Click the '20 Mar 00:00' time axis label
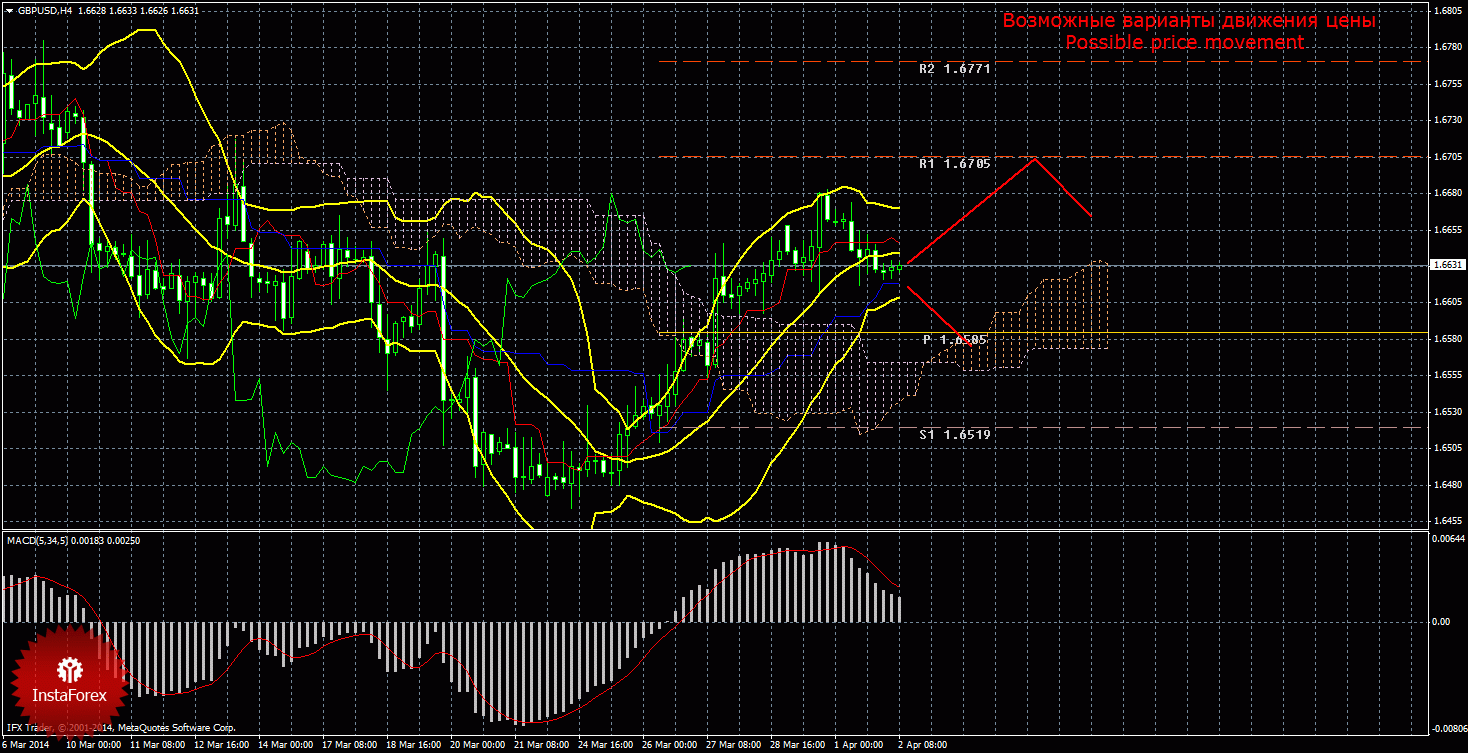 tap(474, 745)
